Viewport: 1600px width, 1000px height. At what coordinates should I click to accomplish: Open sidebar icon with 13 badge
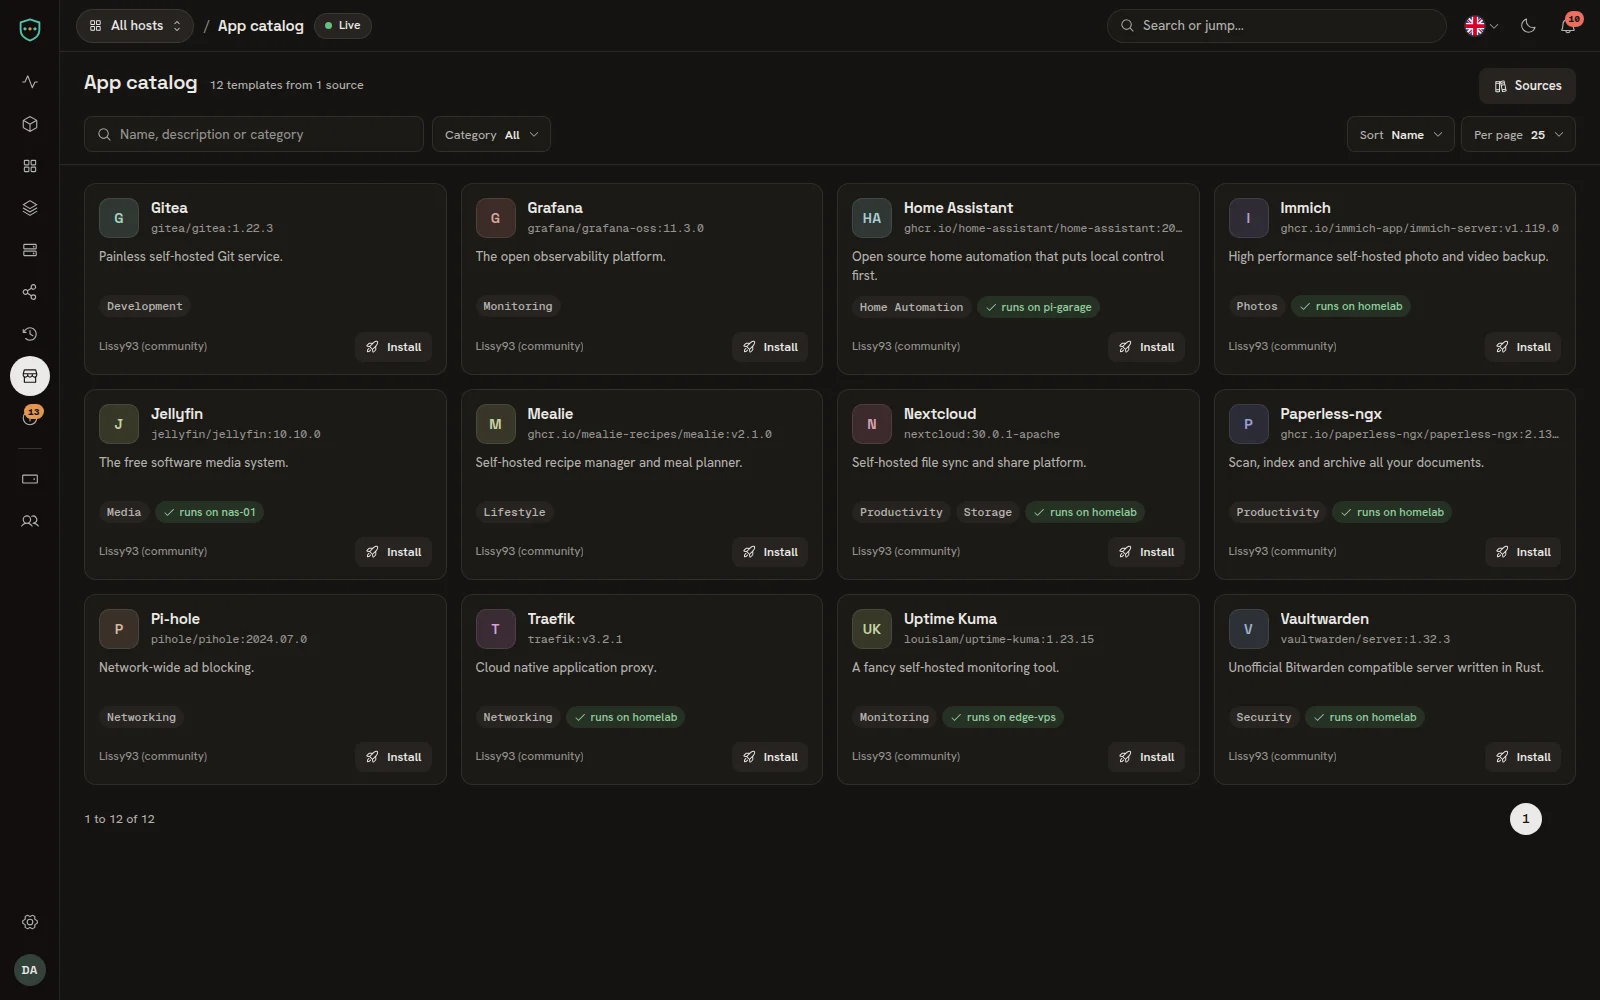[30, 418]
